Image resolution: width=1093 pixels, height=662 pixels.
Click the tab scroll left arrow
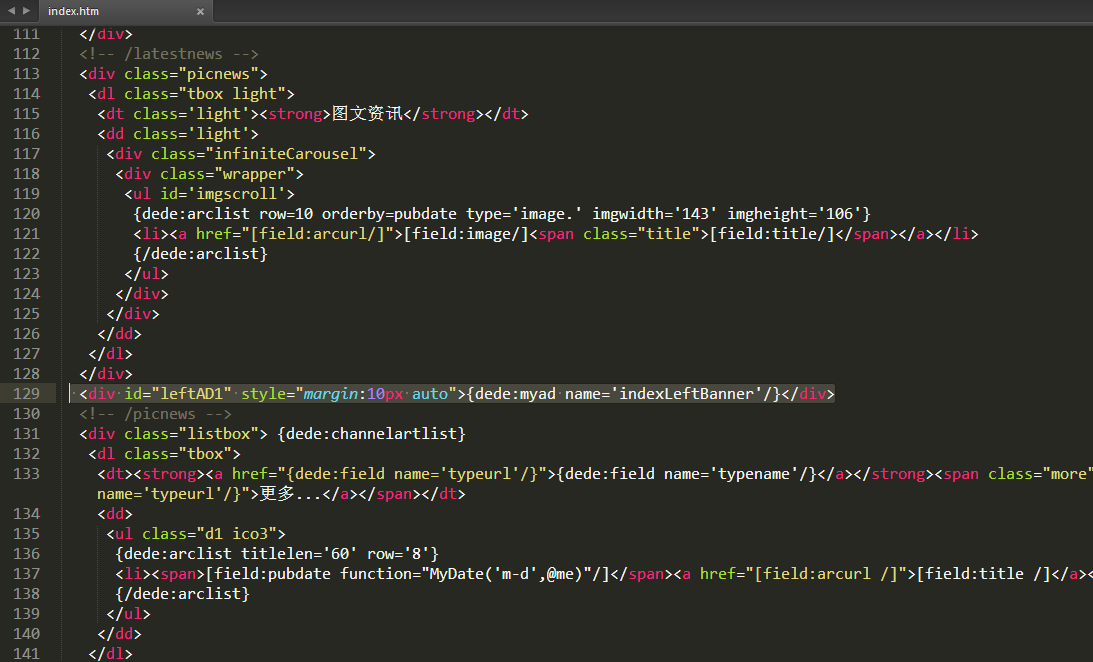11,10
